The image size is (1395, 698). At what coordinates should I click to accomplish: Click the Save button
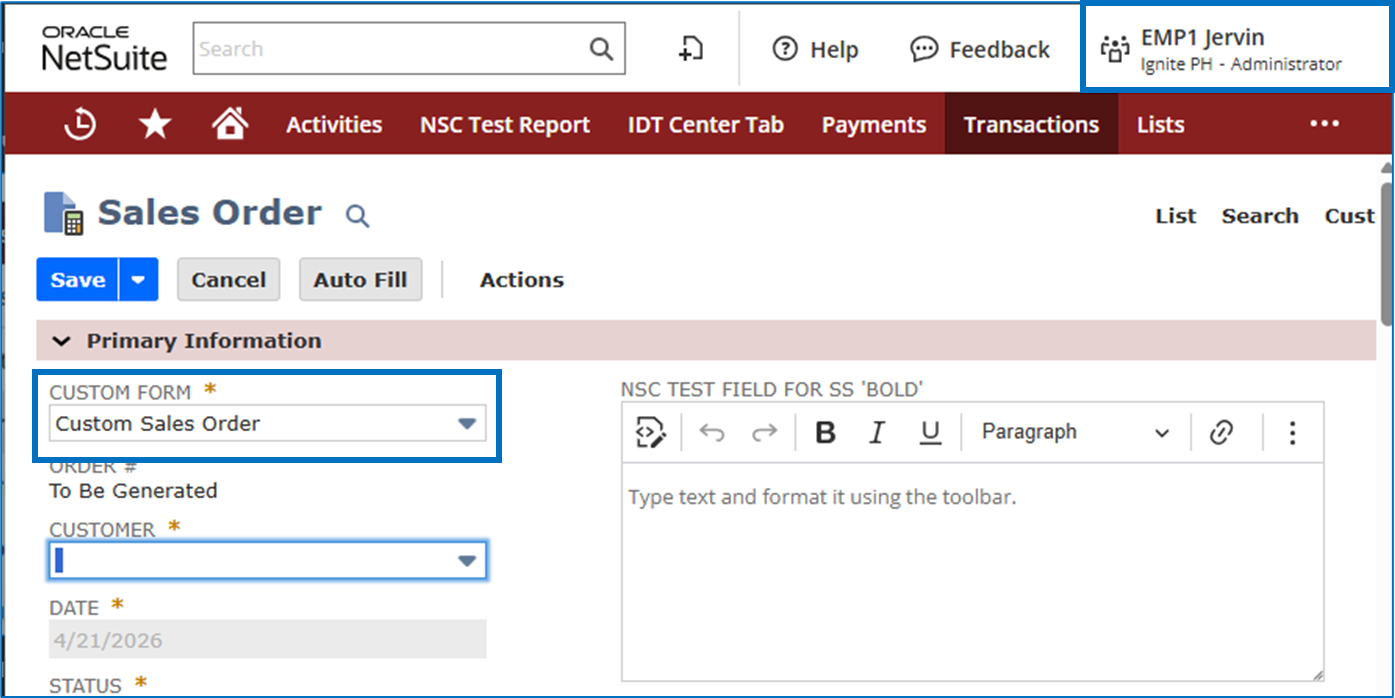pos(78,280)
